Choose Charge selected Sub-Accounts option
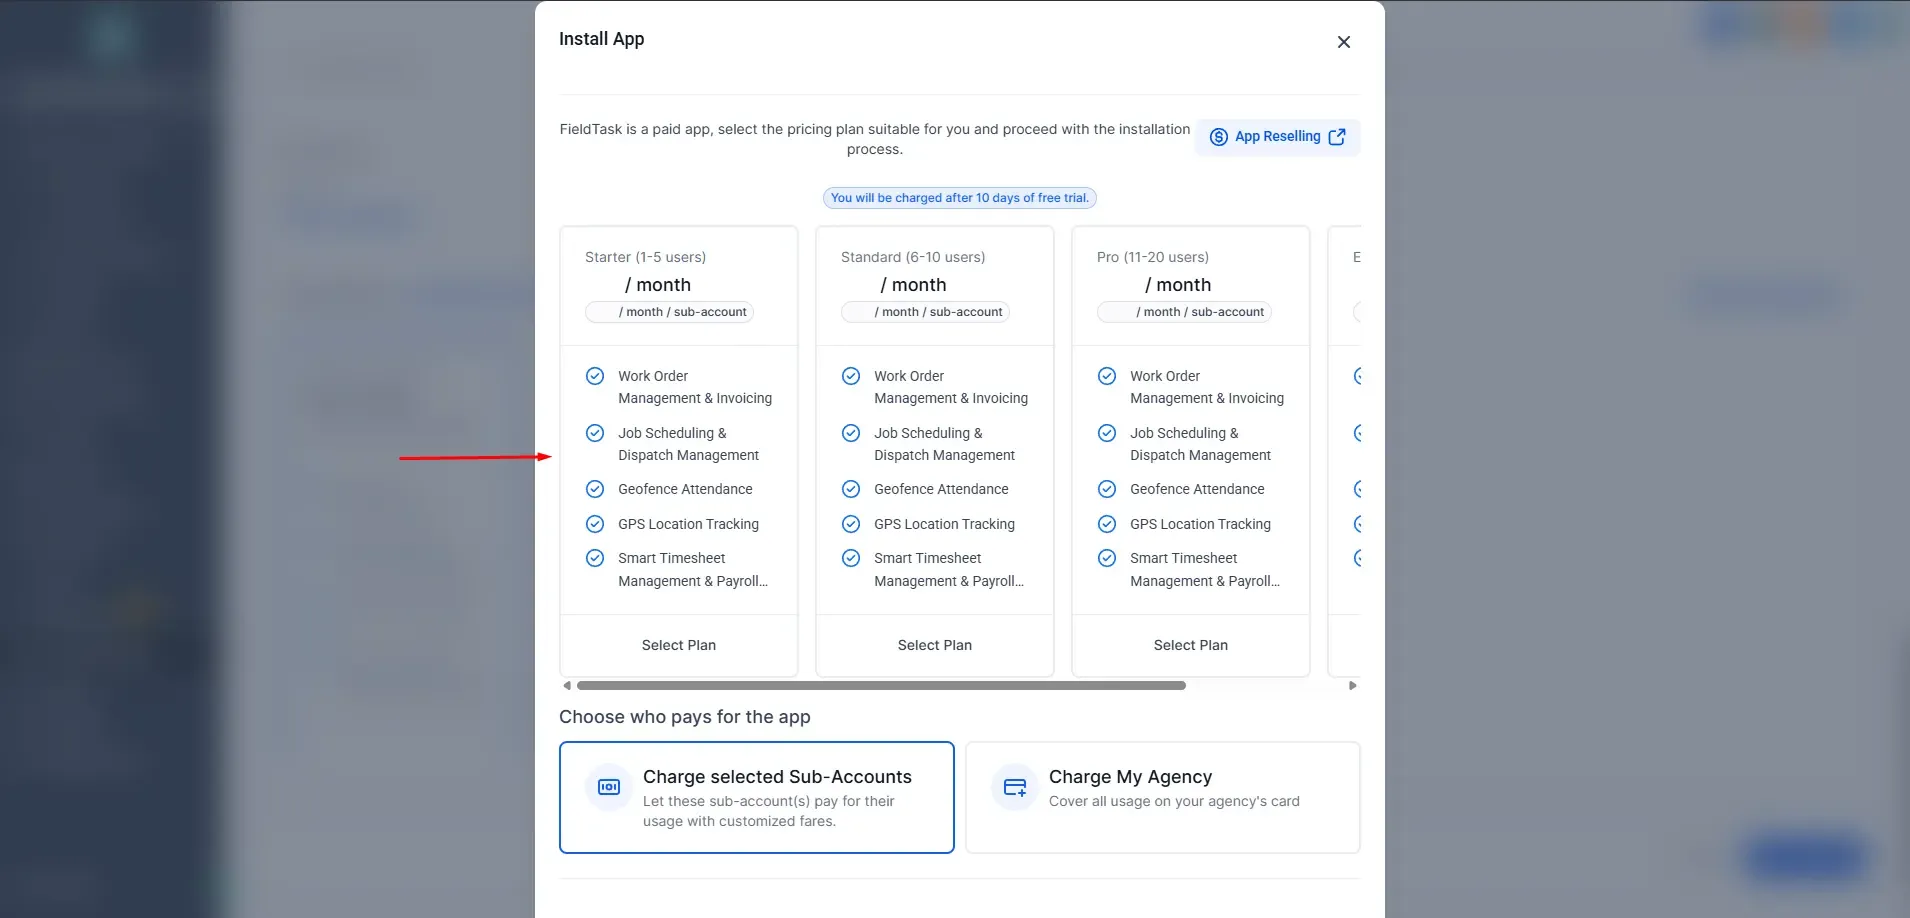This screenshot has width=1910, height=918. click(x=757, y=797)
